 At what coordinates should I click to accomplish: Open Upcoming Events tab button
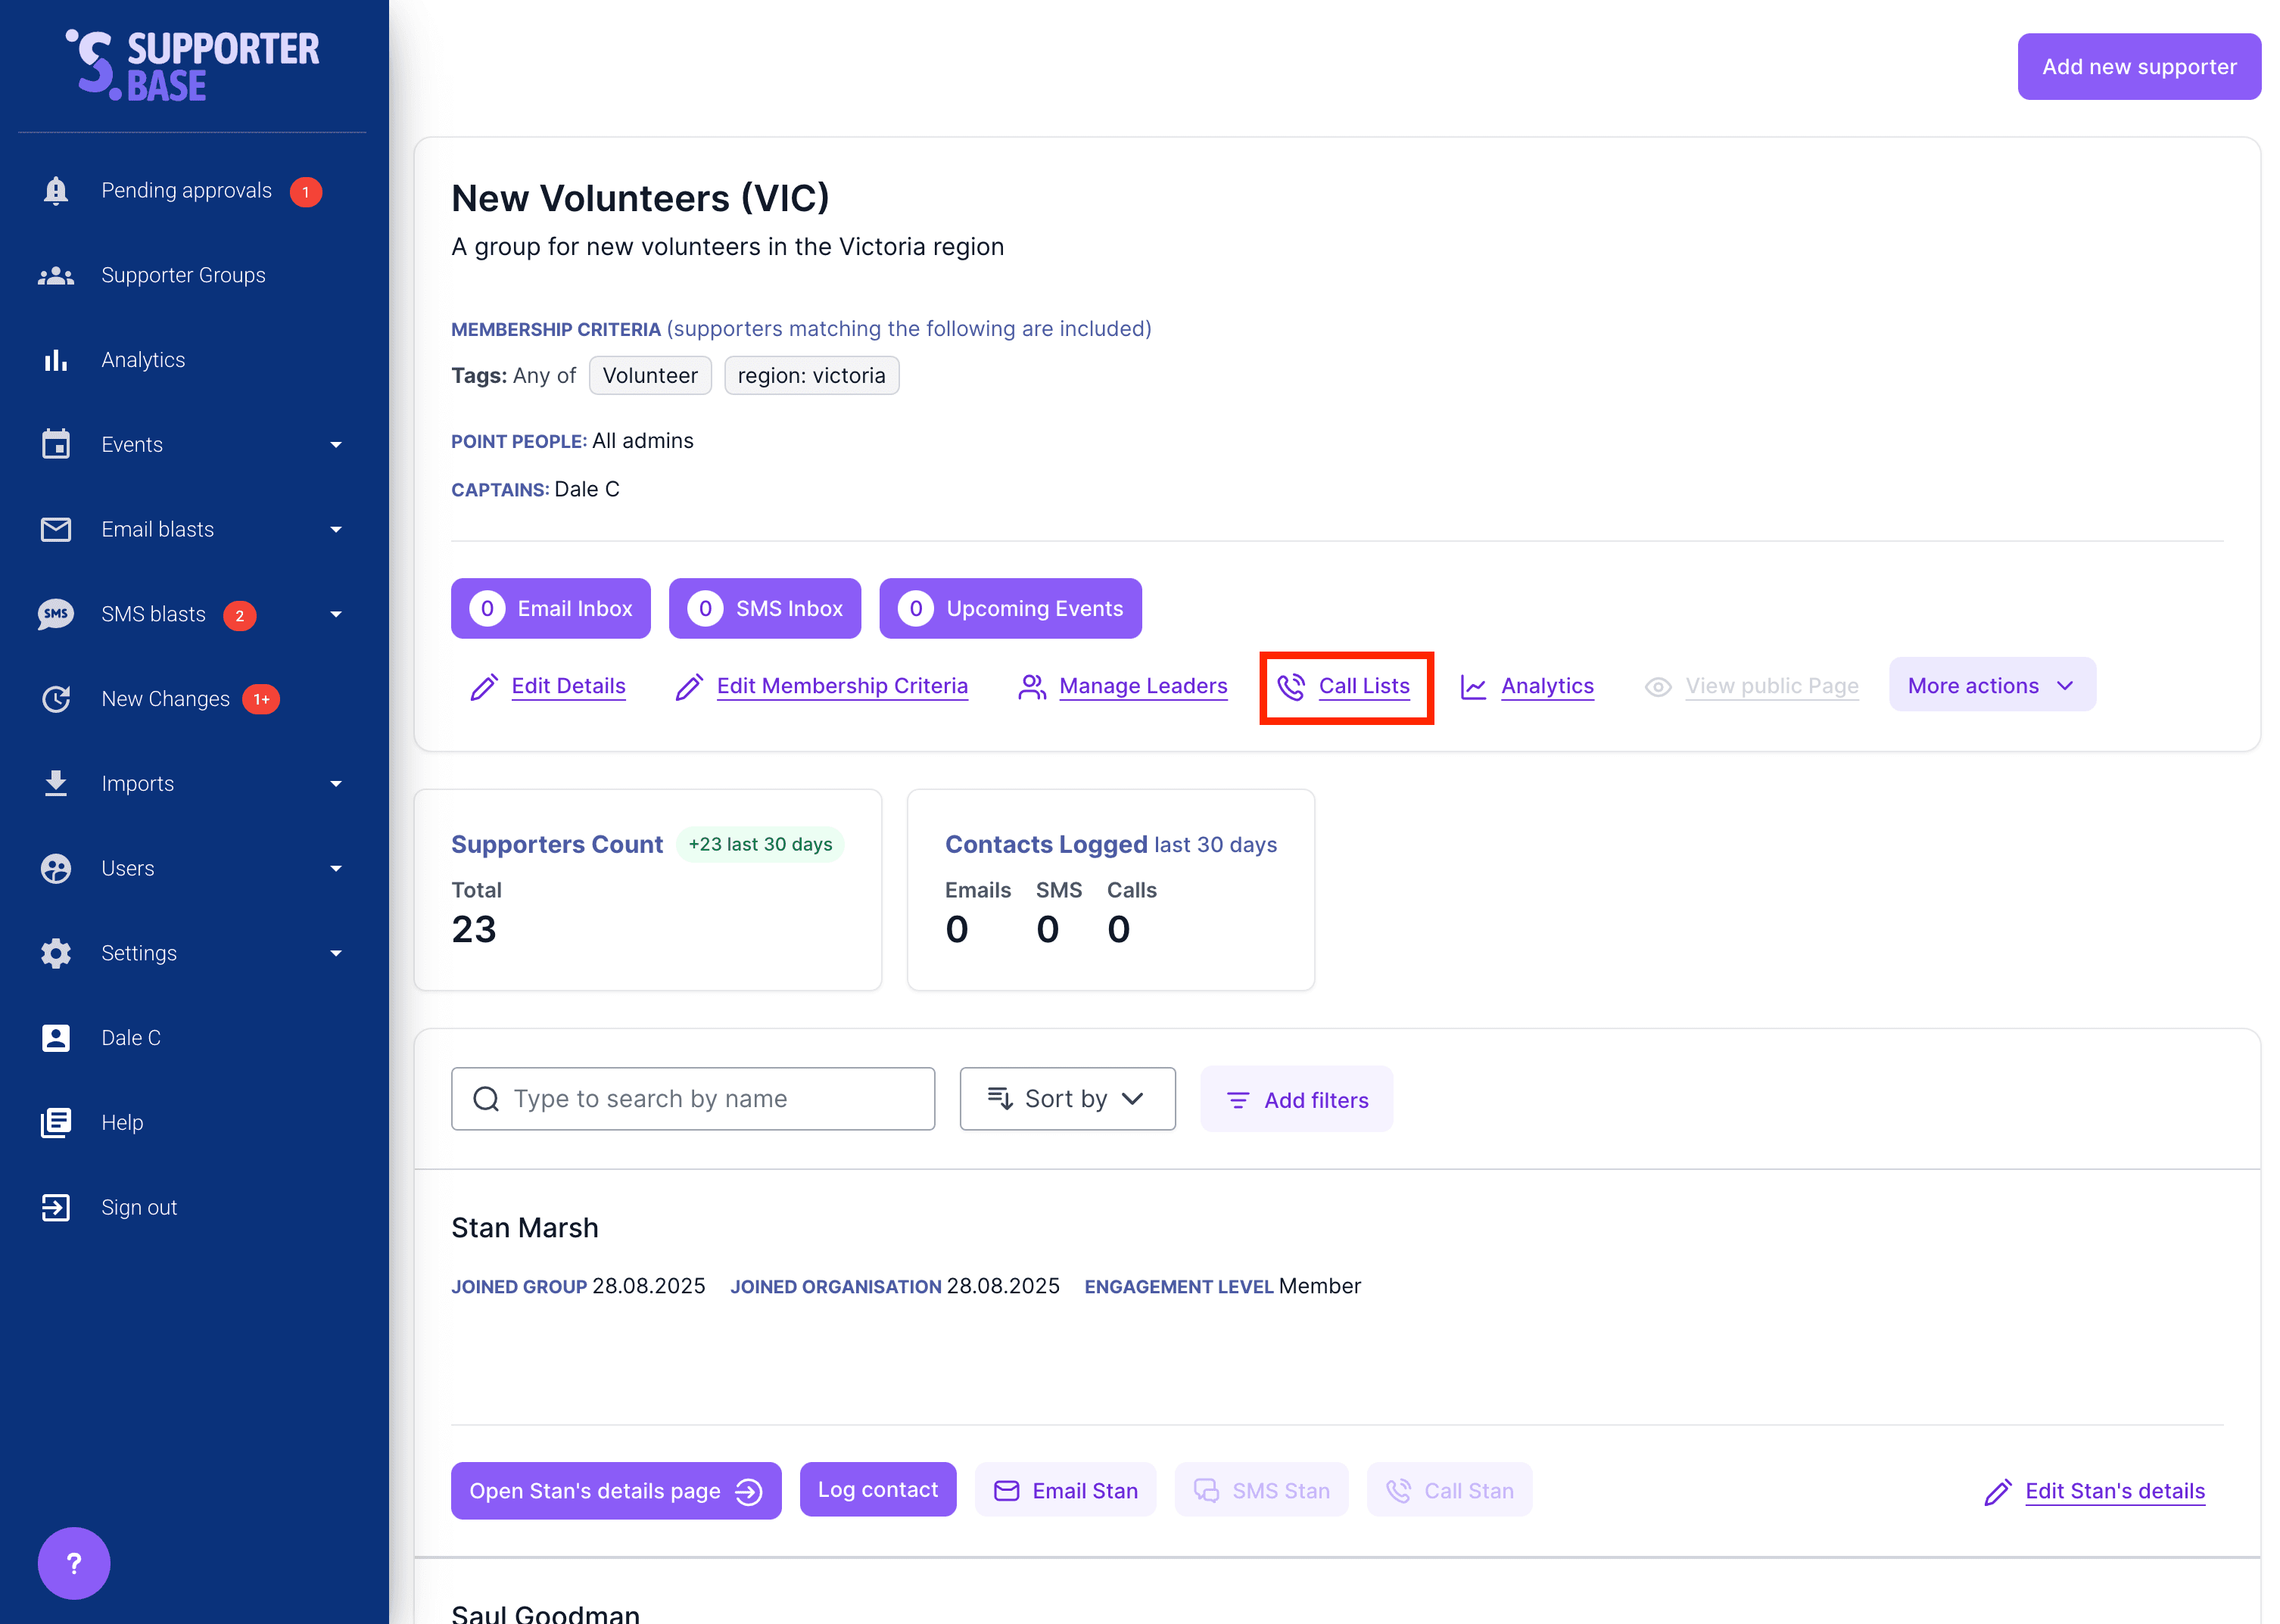1010,608
